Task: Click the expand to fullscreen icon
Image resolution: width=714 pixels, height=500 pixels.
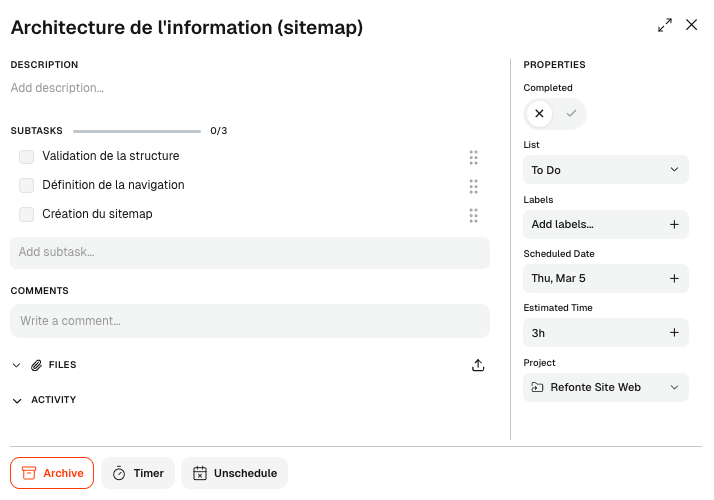Action: tap(665, 26)
